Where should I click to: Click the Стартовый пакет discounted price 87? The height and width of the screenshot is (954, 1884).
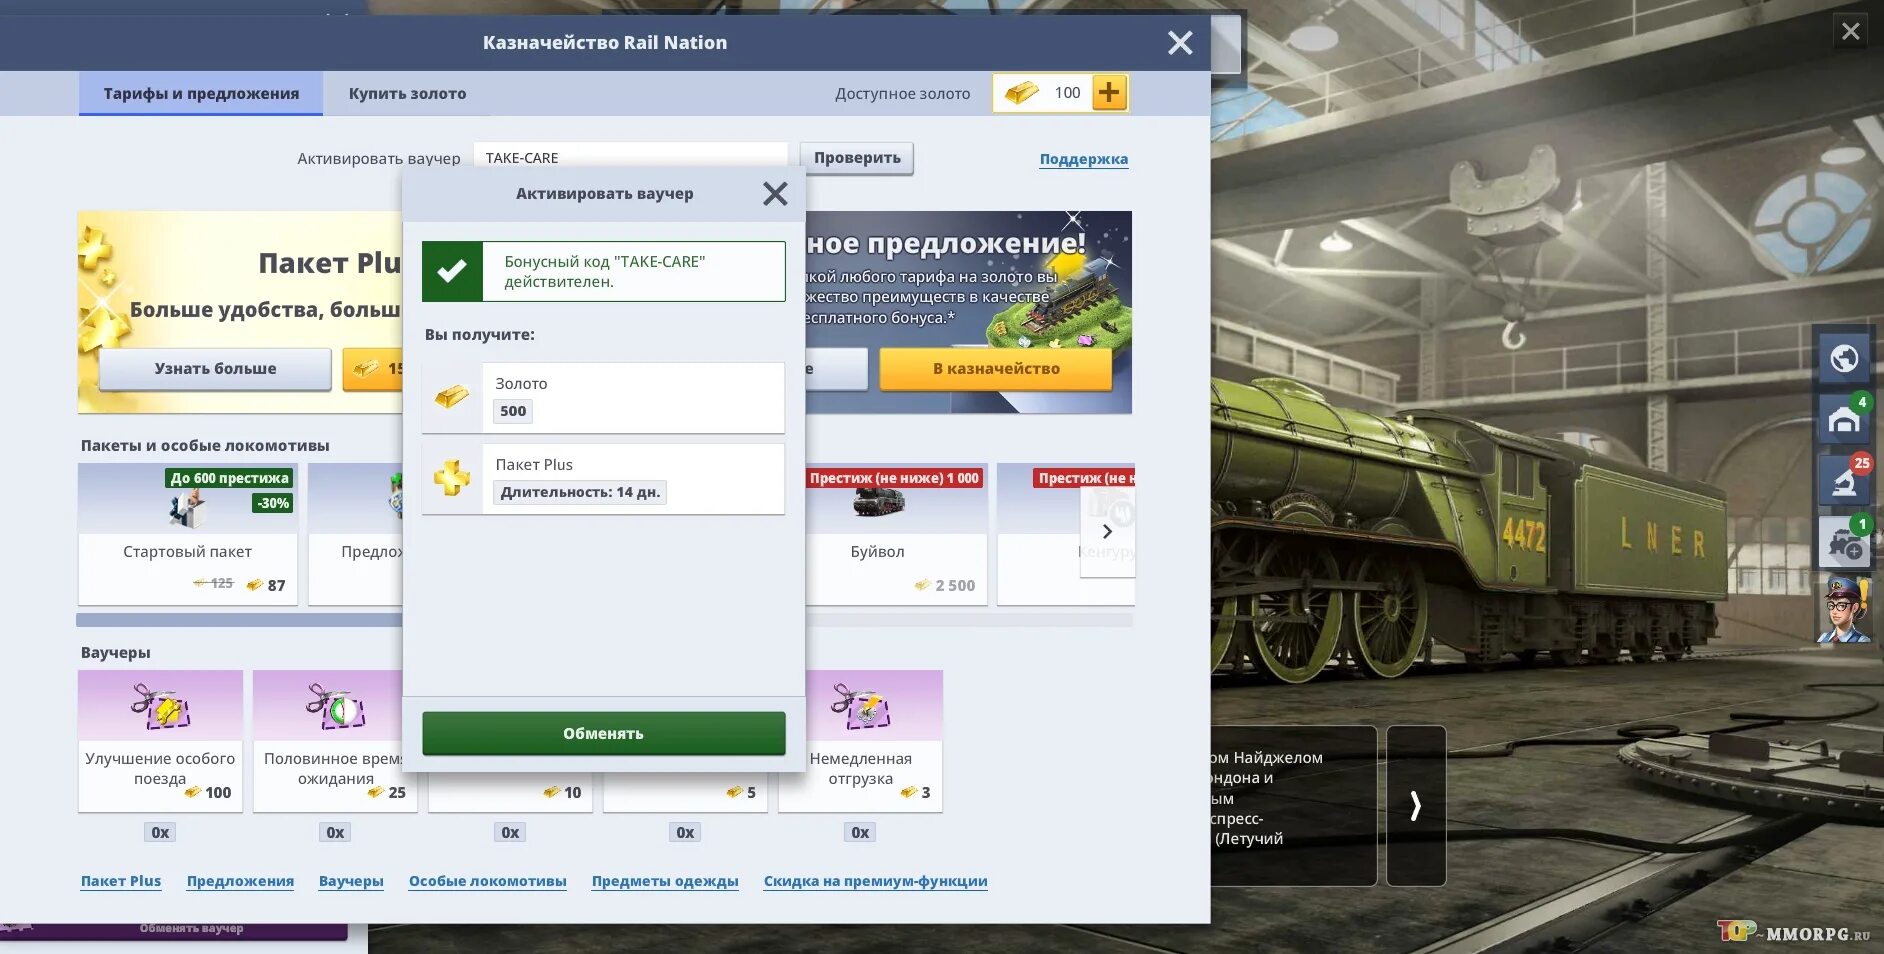pos(267,585)
